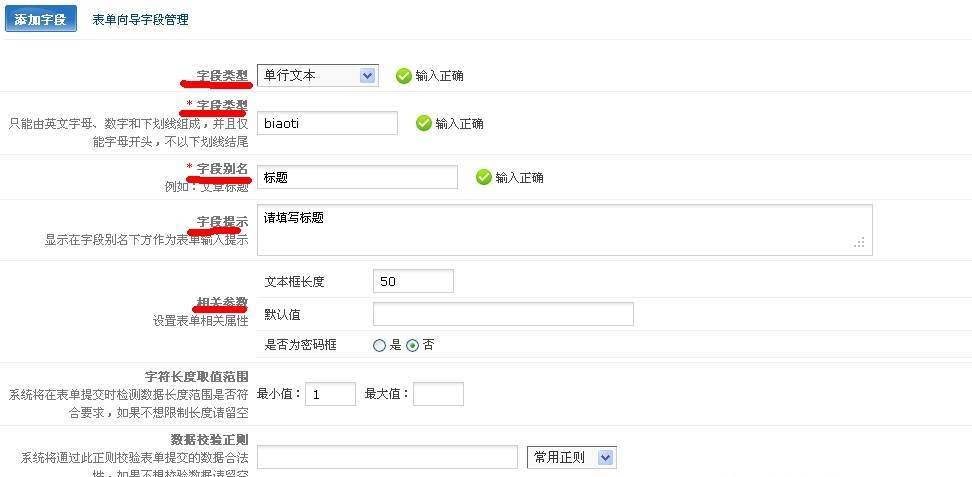
Task: Click arrow of 单行文本 combo box
Action: tap(367, 76)
